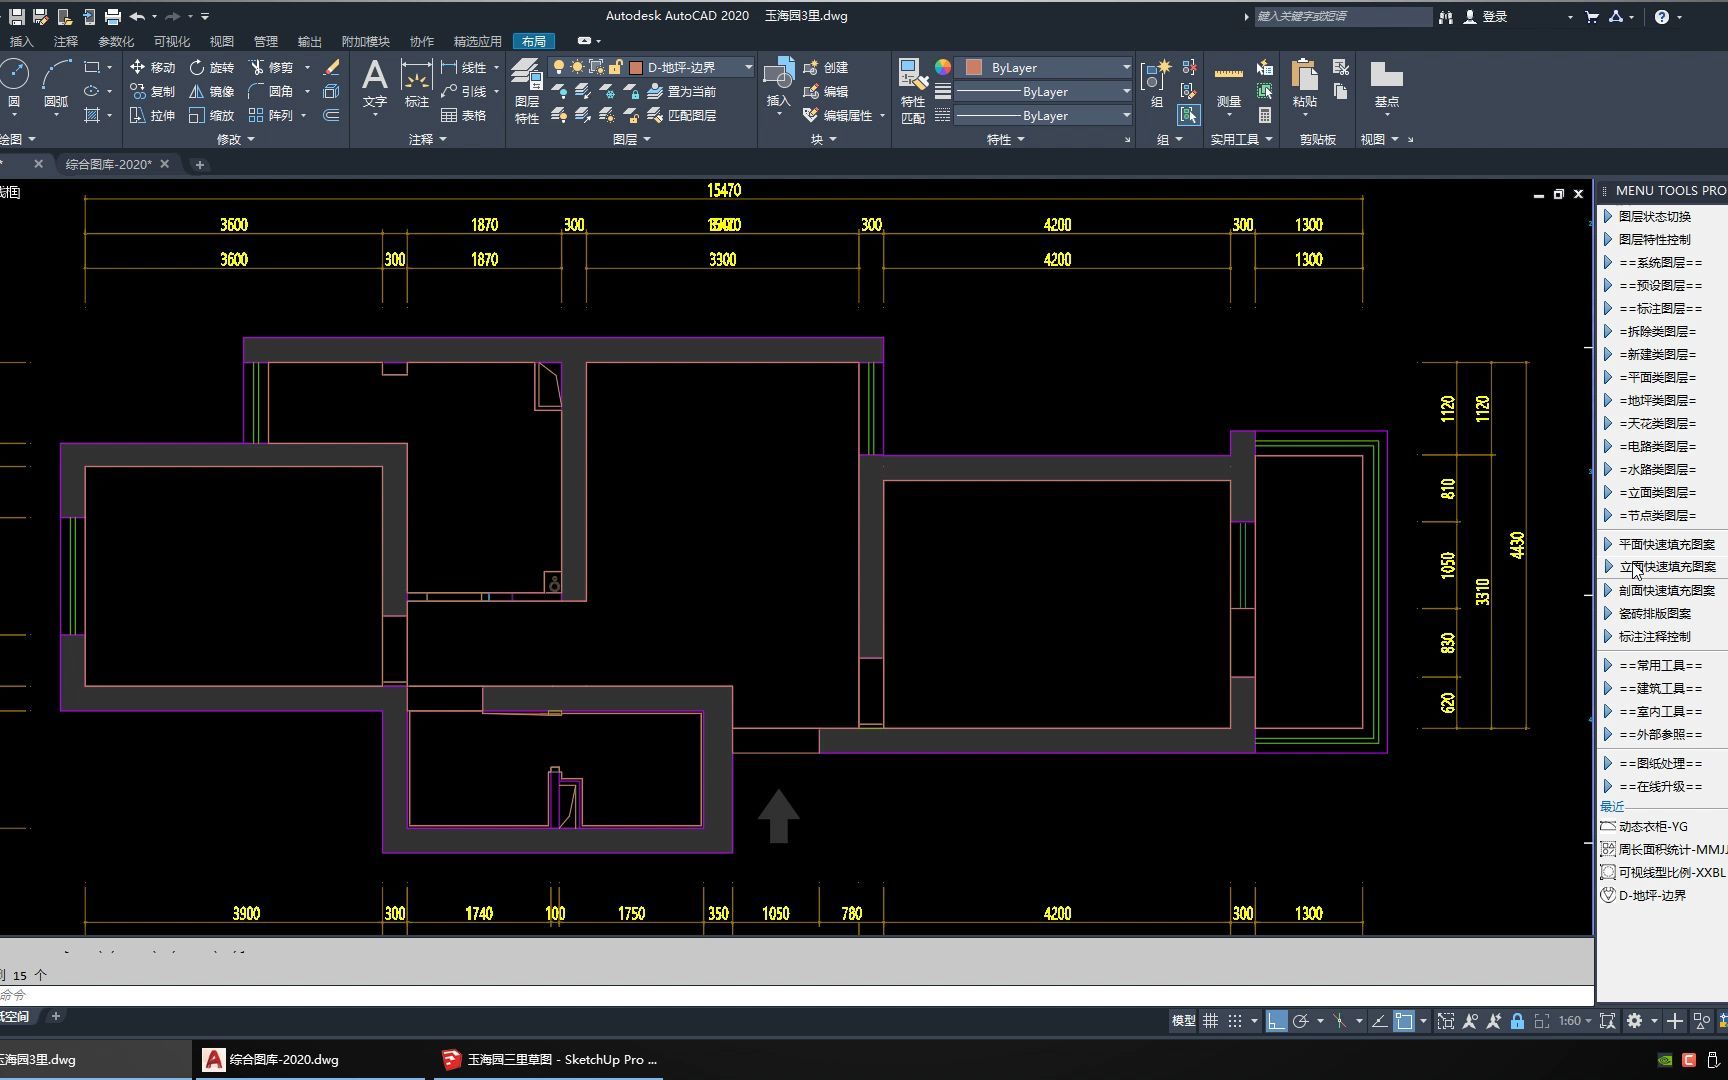This screenshot has height=1080, width=1728.
Task: Switch to SketchUp Pro taskbar window
Action: 549,1059
